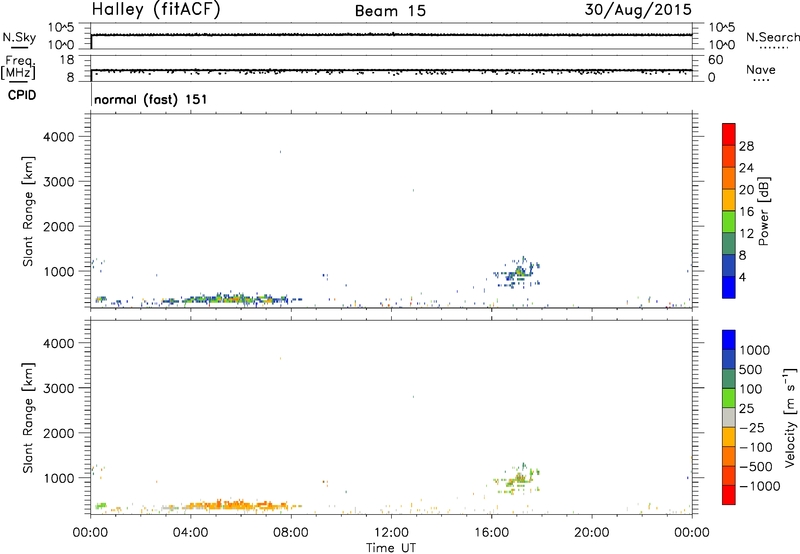Click the "Halley (fitACF)" title text

pyautogui.click(x=156, y=10)
